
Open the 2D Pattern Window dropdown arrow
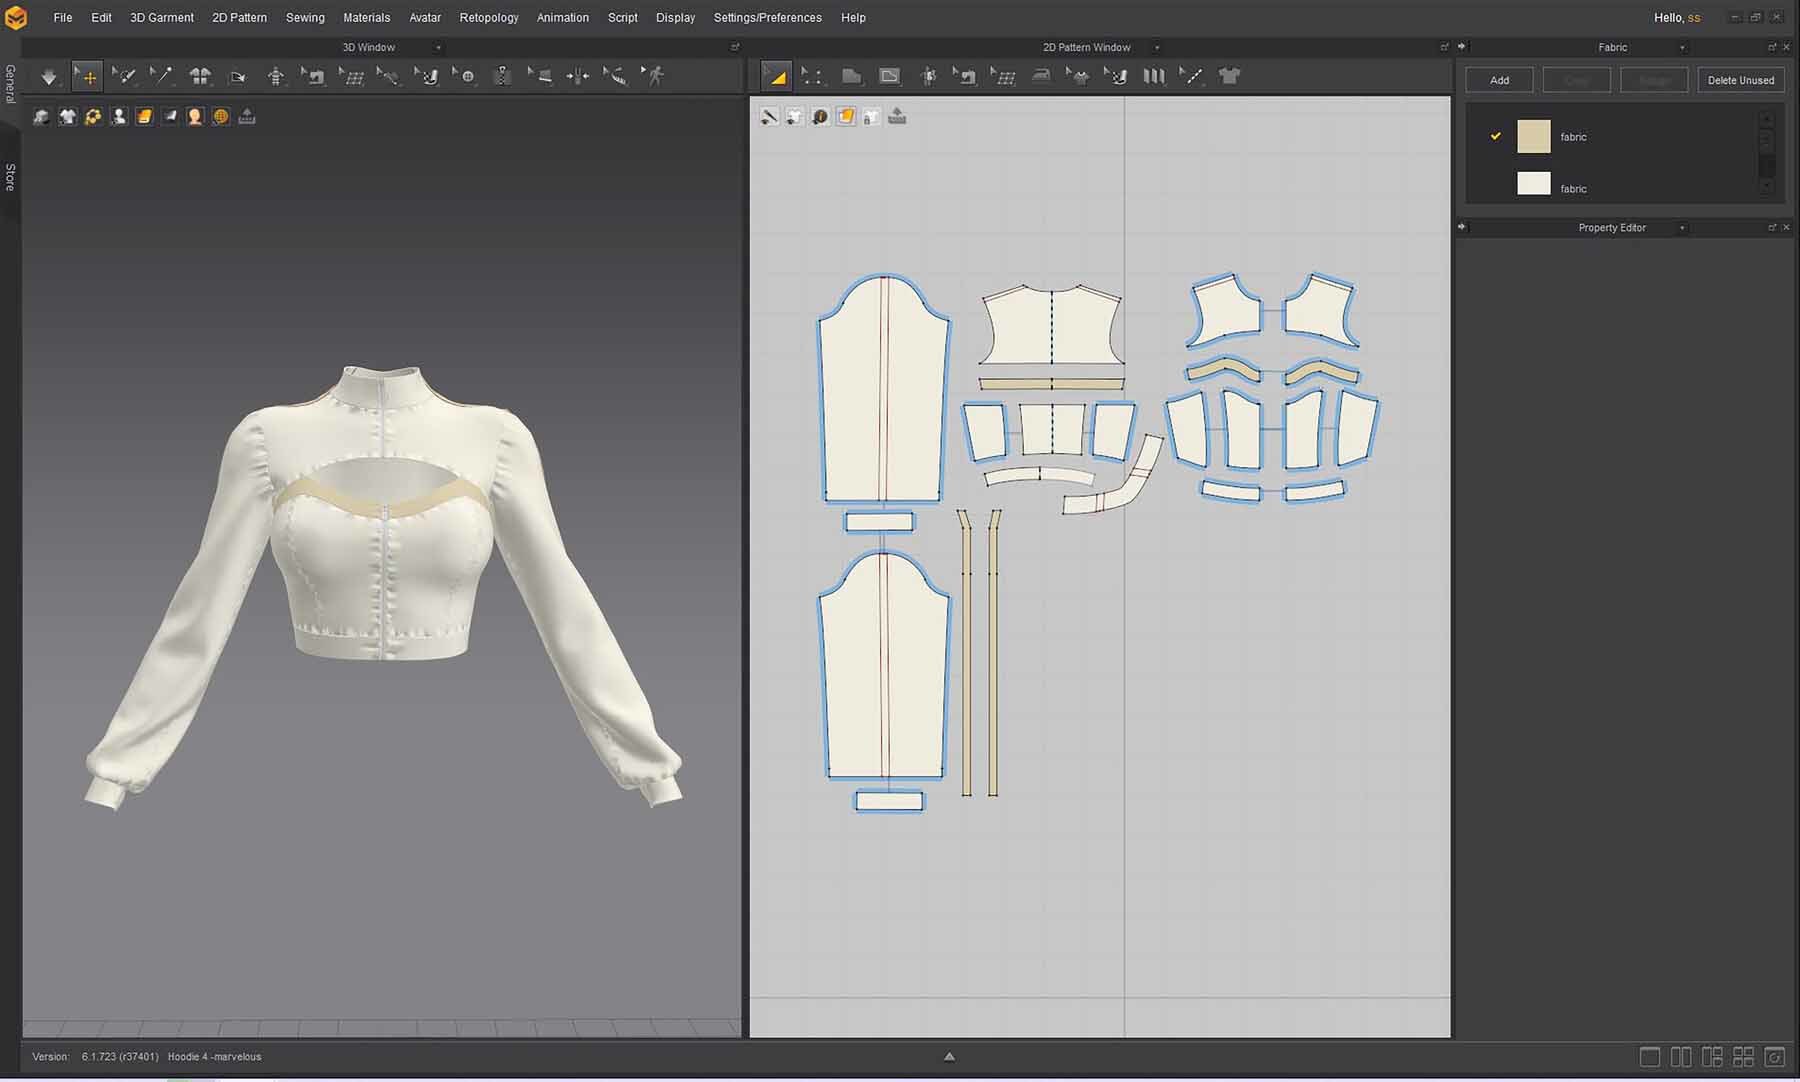click(1157, 47)
